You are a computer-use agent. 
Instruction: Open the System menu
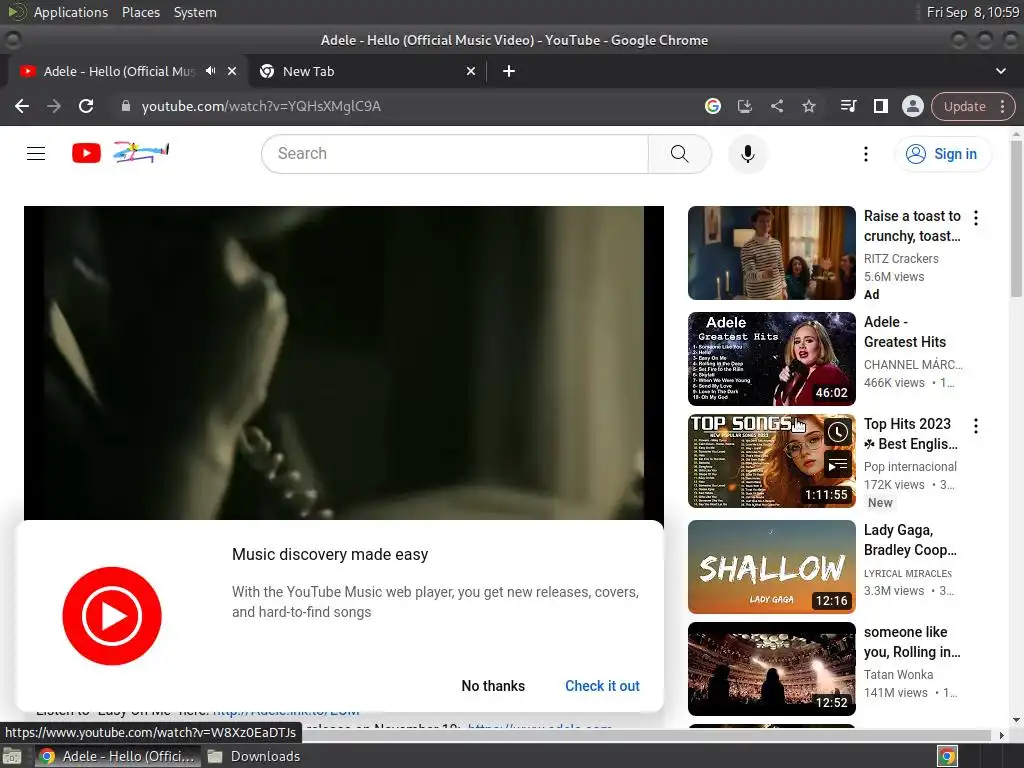[x=195, y=12]
